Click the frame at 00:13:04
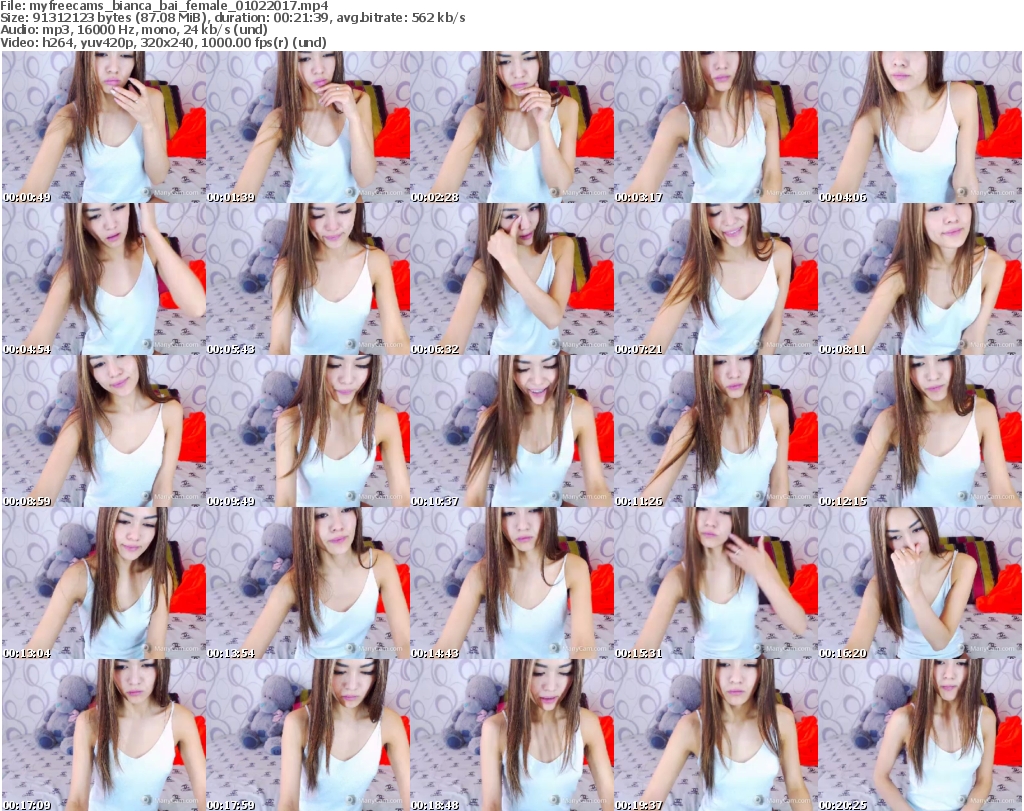1024x811 pixels. [x=104, y=583]
